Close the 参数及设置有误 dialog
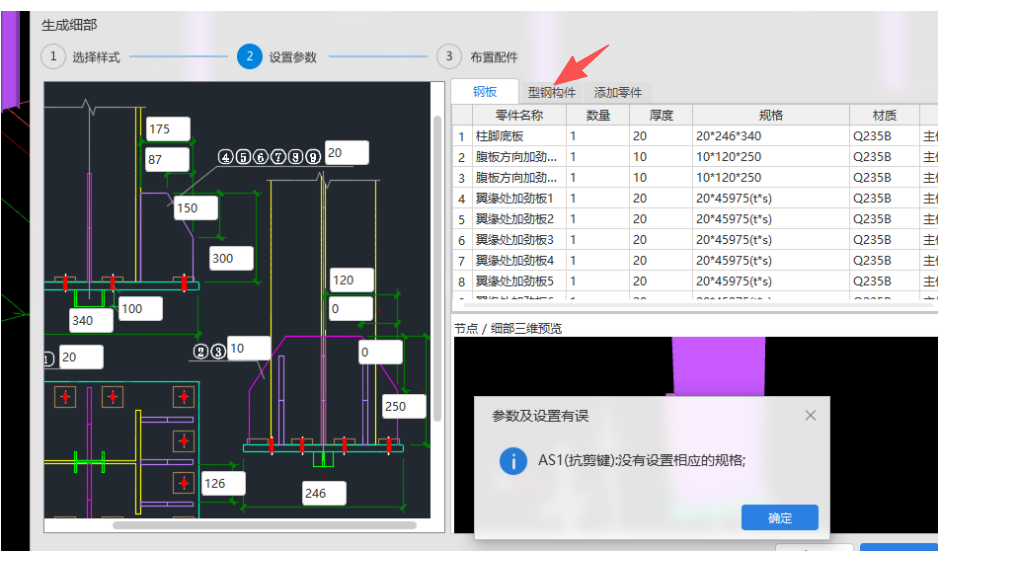This screenshot has width=1011, height=561. point(810,416)
